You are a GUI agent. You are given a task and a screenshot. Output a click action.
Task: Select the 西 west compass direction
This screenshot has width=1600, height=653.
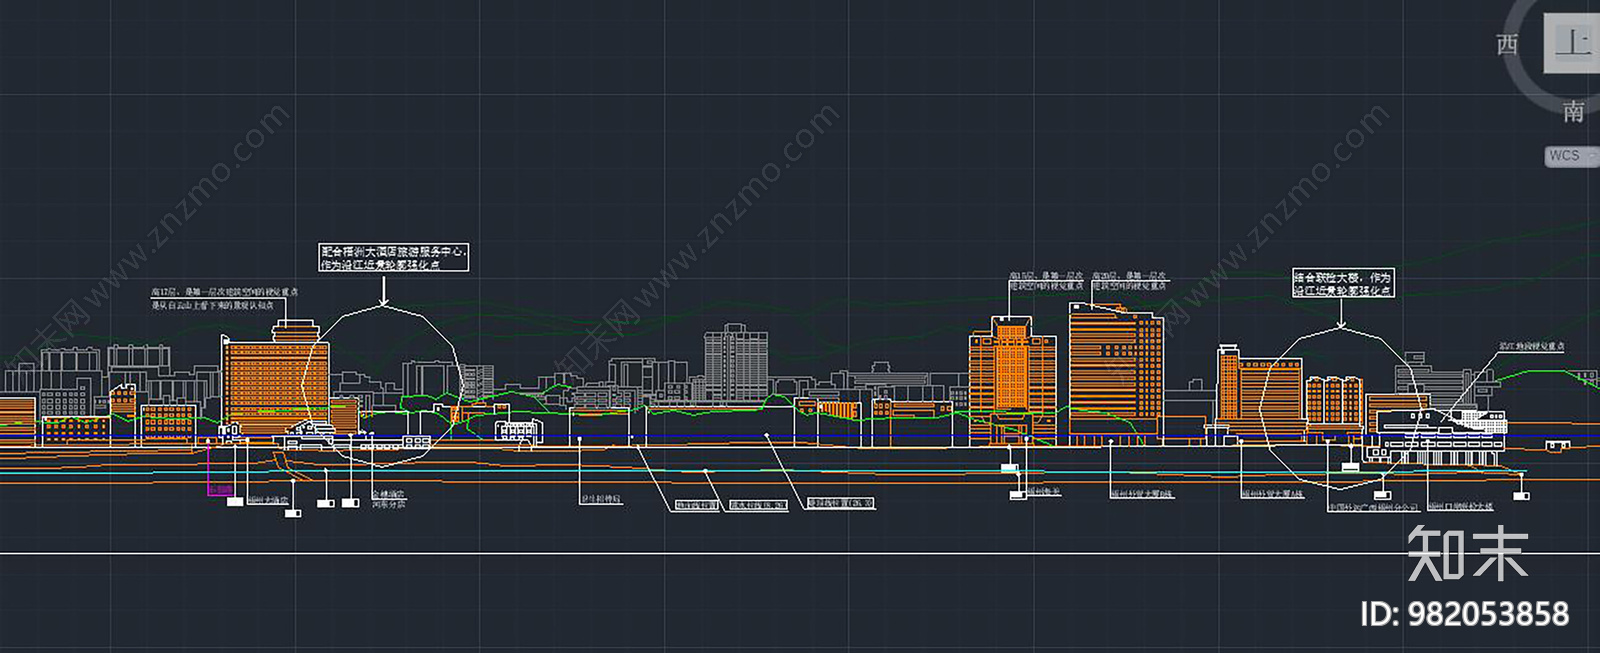pos(1507,45)
